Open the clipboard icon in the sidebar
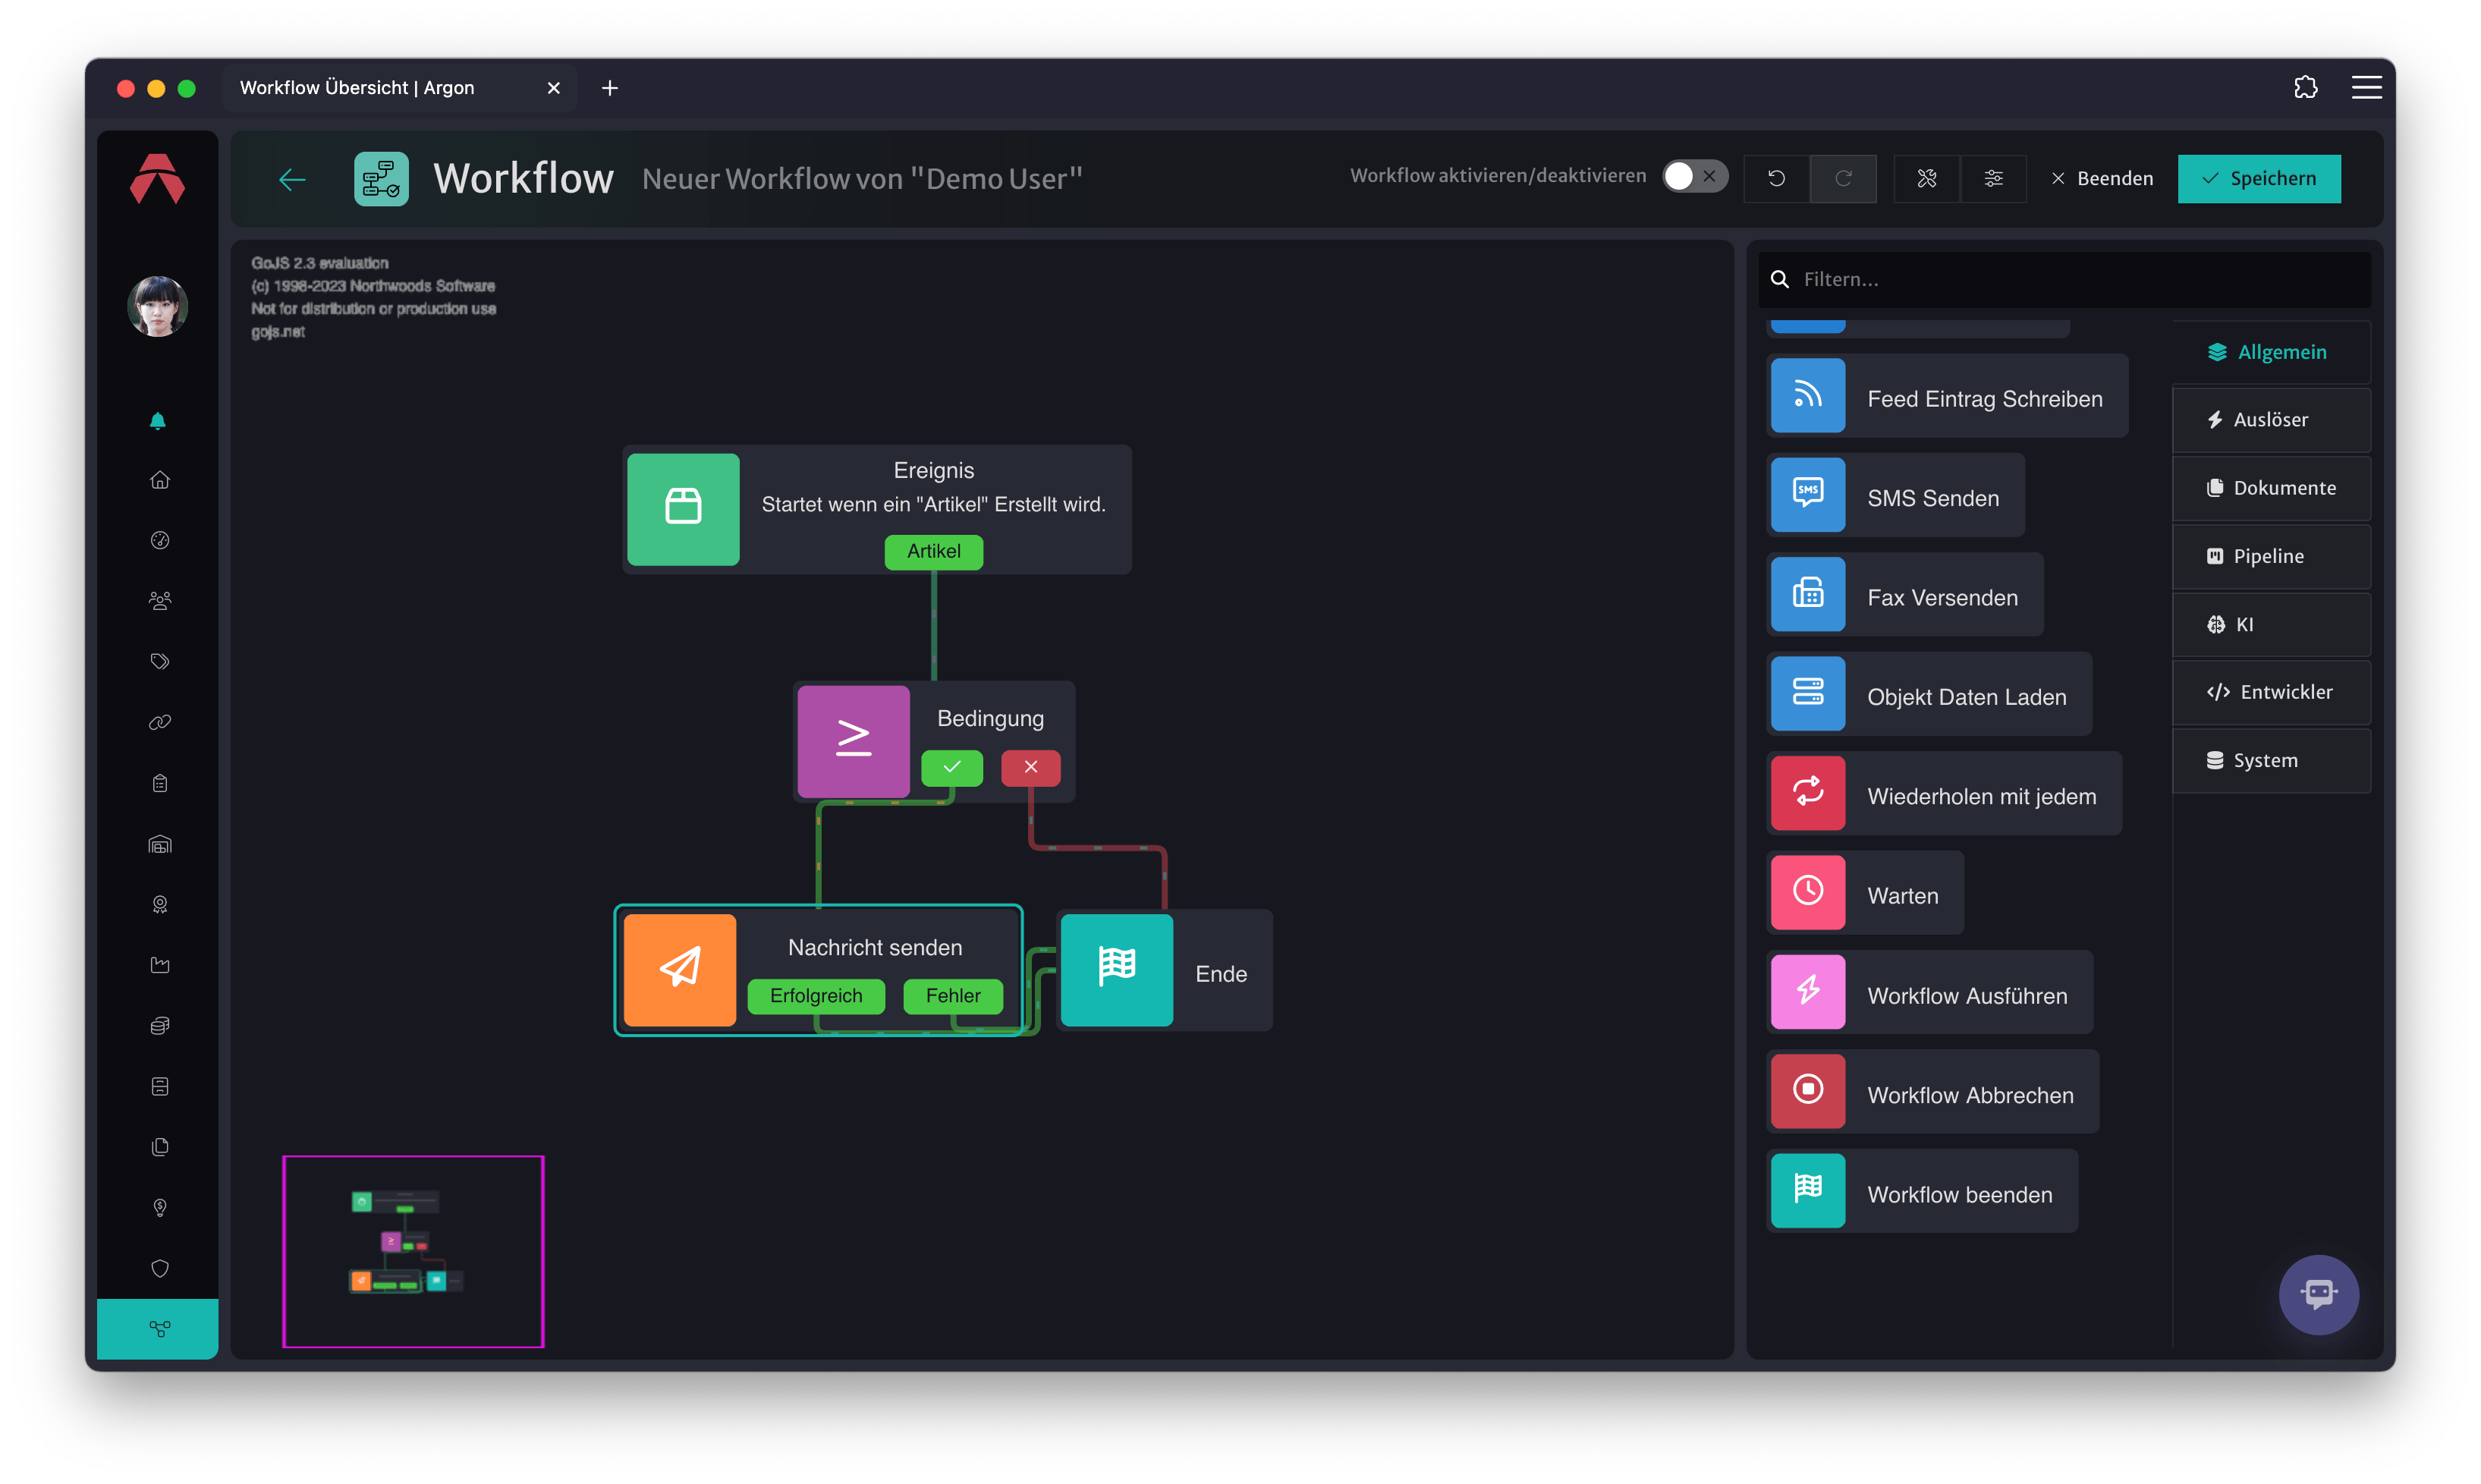Image resolution: width=2481 pixels, height=1484 pixels. click(x=159, y=783)
